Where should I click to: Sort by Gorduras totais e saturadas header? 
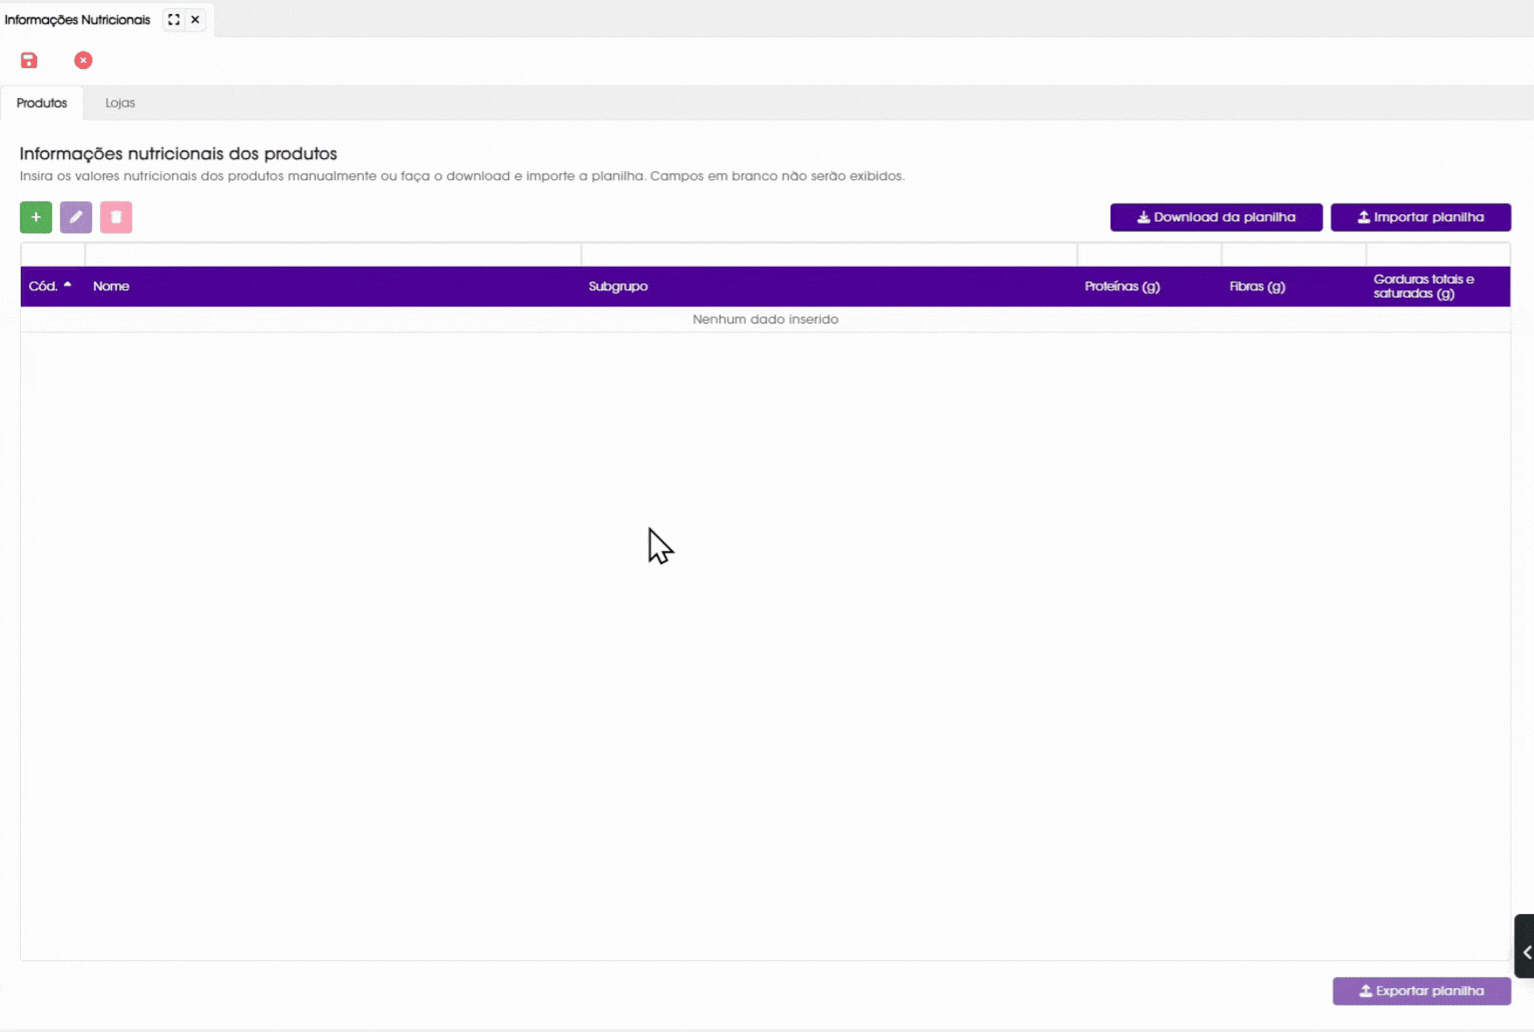pyautogui.click(x=1423, y=286)
